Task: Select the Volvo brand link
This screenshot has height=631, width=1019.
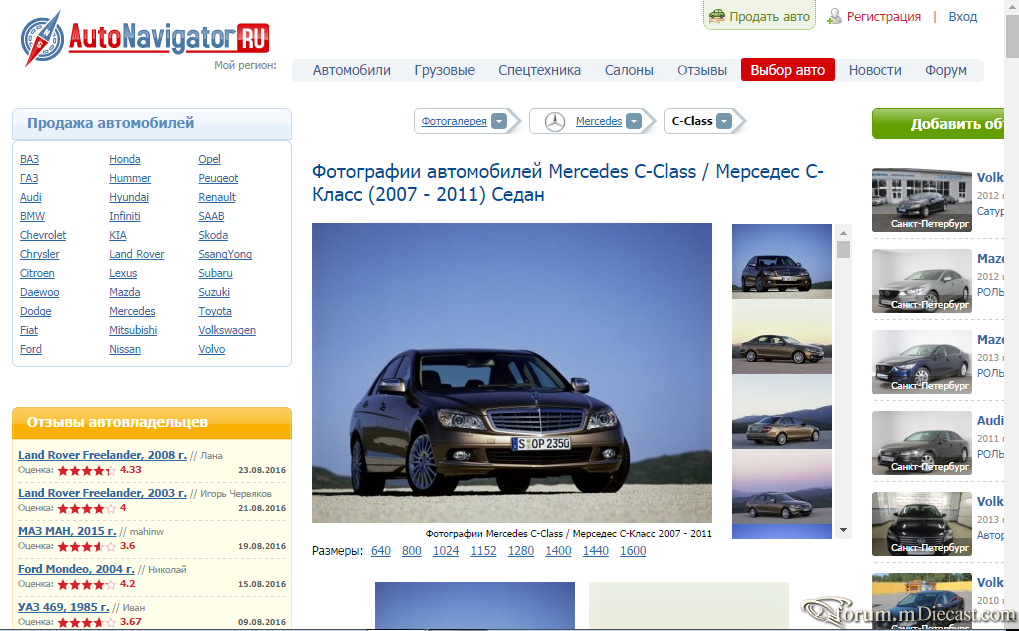Action: coord(212,349)
